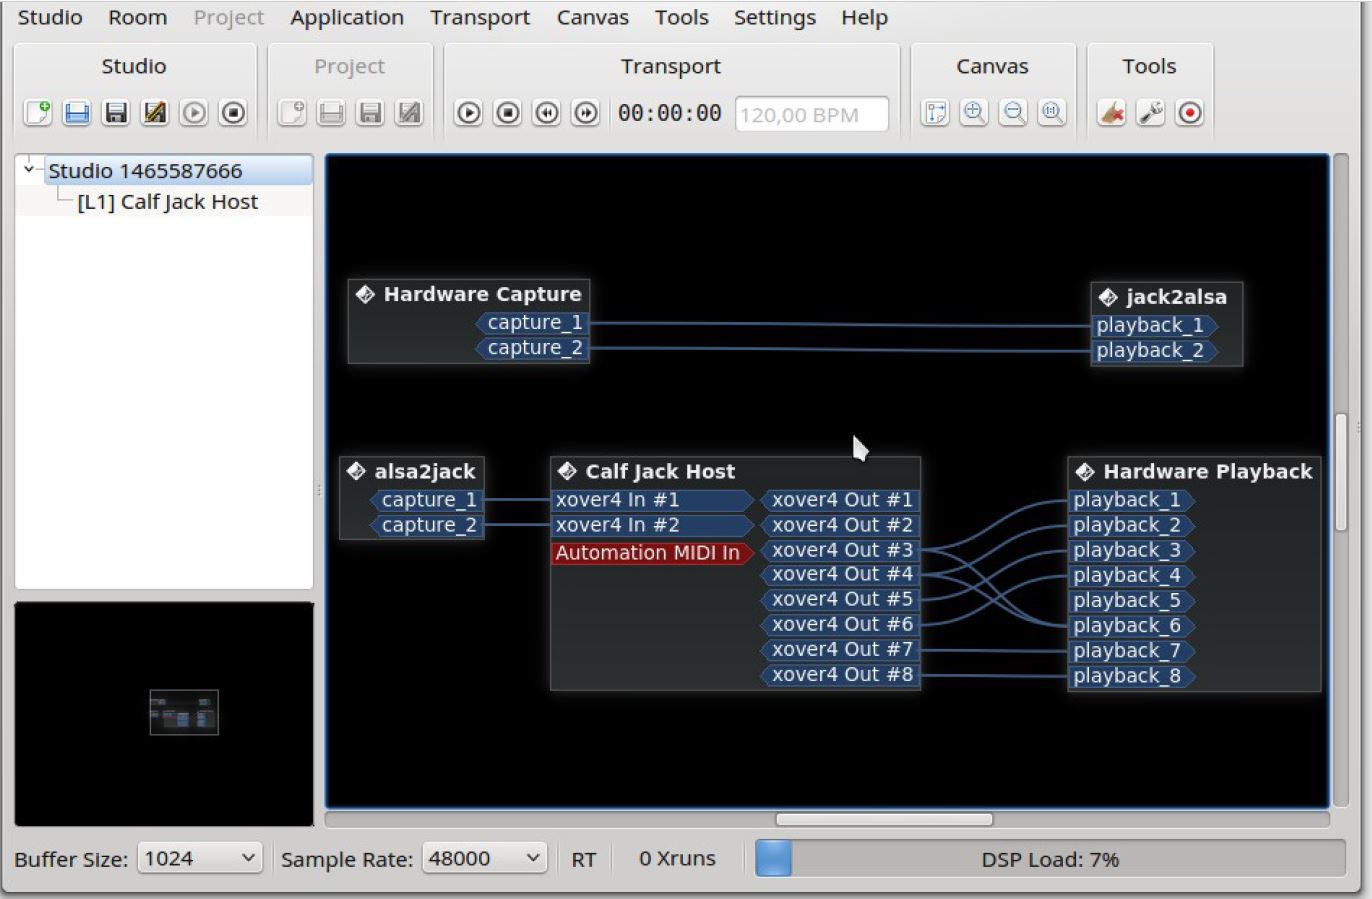Image resolution: width=1372 pixels, height=899 pixels.
Task: Click the canvas horizontal scrollbar handle
Action: pyautogui.click(x=884, y=819)
